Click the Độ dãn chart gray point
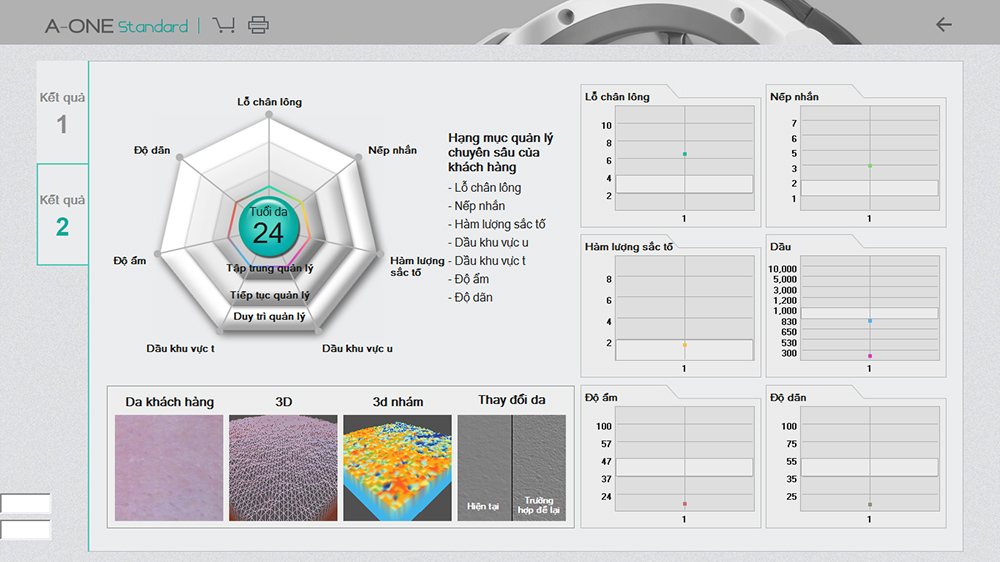 point(870,505)
